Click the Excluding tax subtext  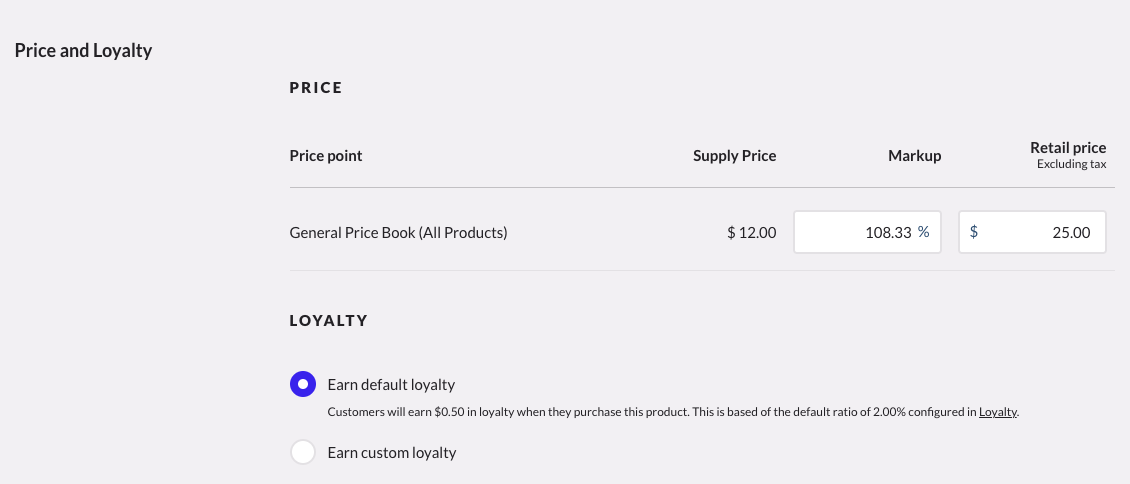coord(1070,164)
